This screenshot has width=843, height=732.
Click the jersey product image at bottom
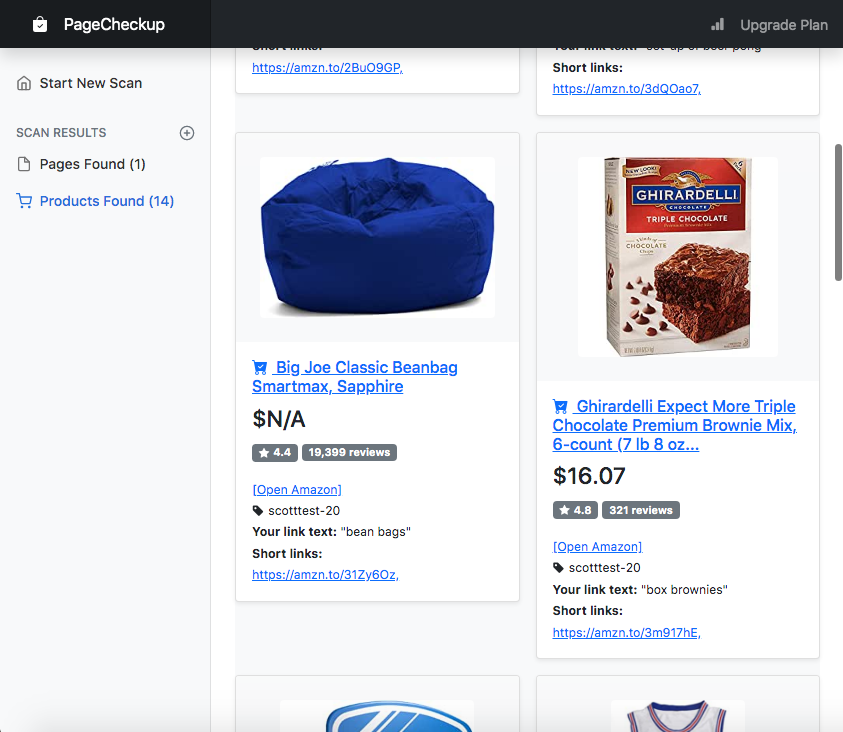[x=677, y=716]
